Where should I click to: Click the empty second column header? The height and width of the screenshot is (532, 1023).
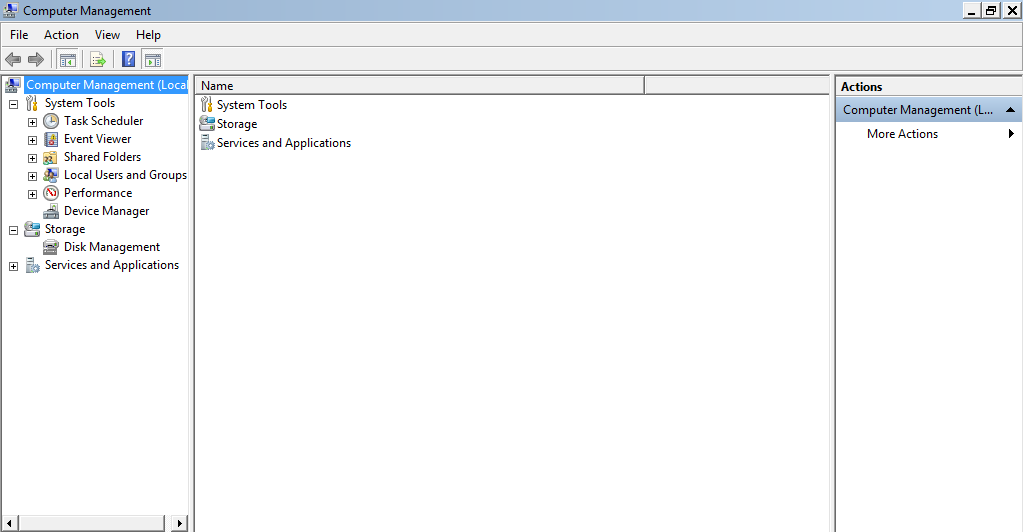[x=737, y=86]
